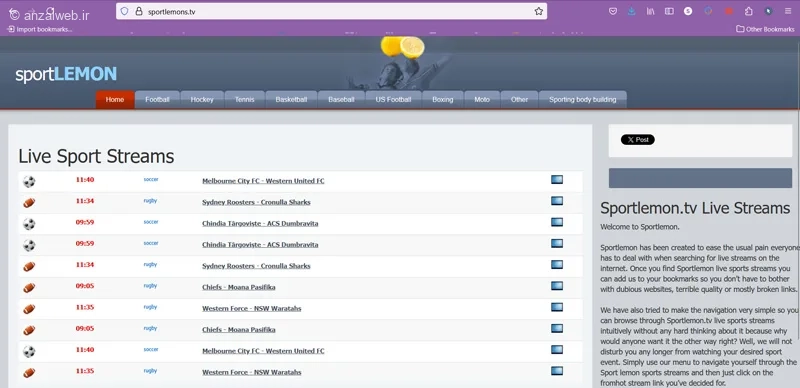Select the US Football tab
Image resolution: width=800 pixels, height=388 pixels.
point(393,100)
